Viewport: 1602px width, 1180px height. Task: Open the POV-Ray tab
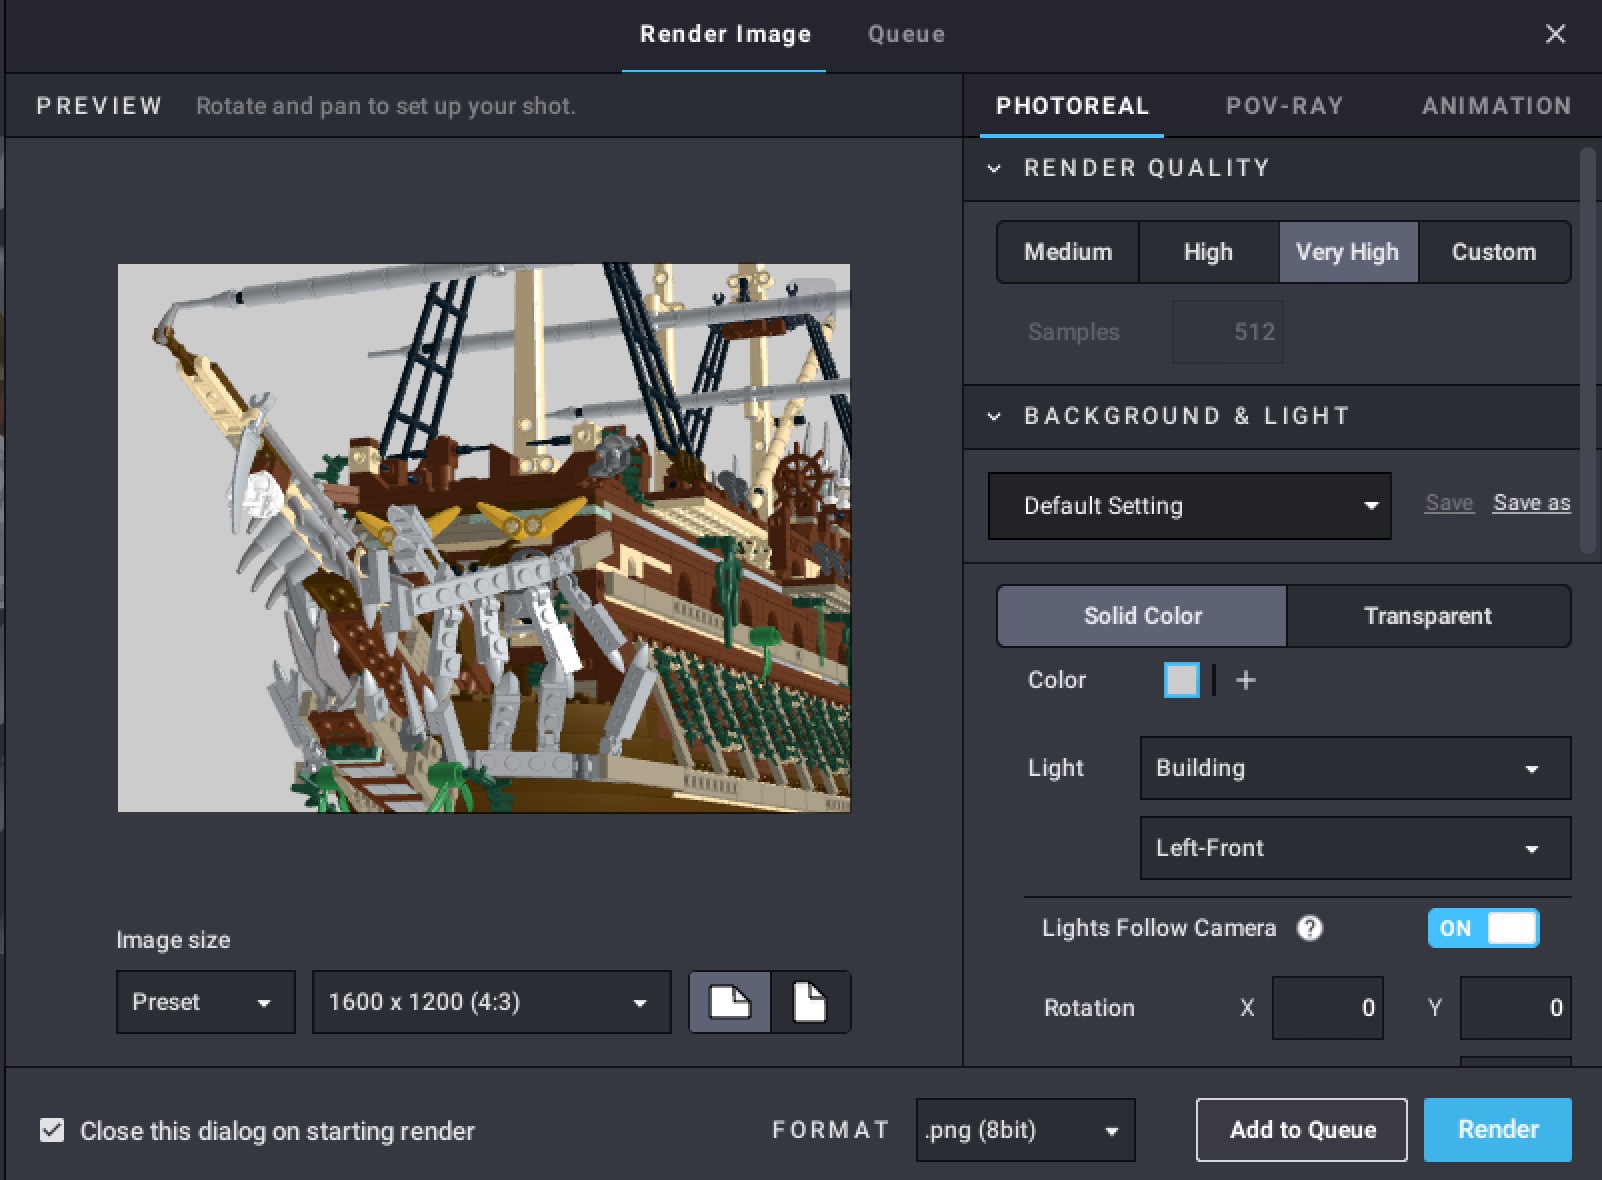click(x=1284, y=106)
